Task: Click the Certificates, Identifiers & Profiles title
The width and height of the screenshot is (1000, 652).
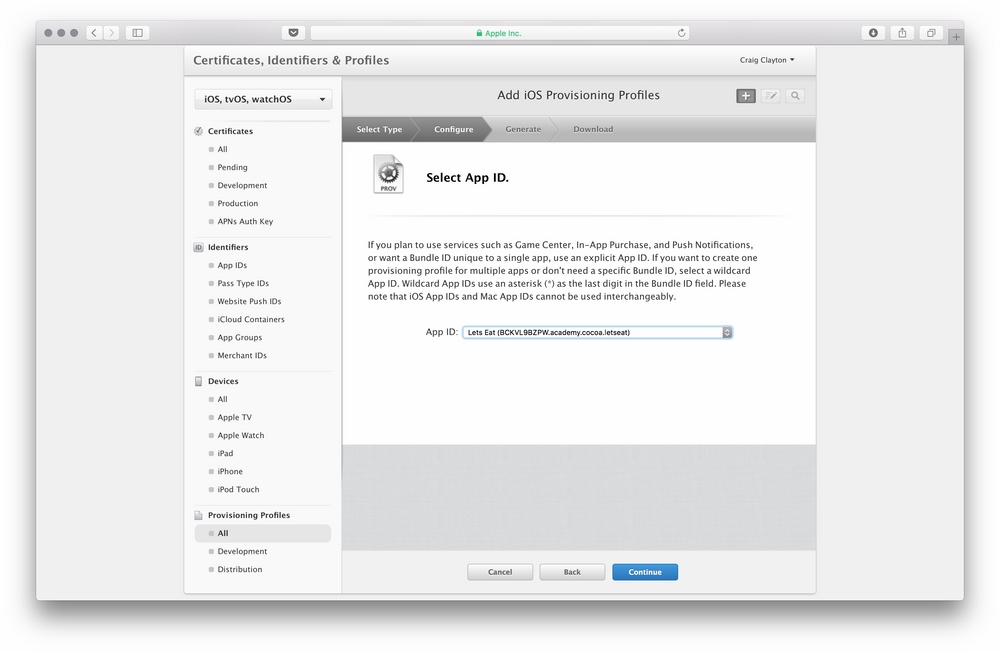Action: [x=291, y=60]
